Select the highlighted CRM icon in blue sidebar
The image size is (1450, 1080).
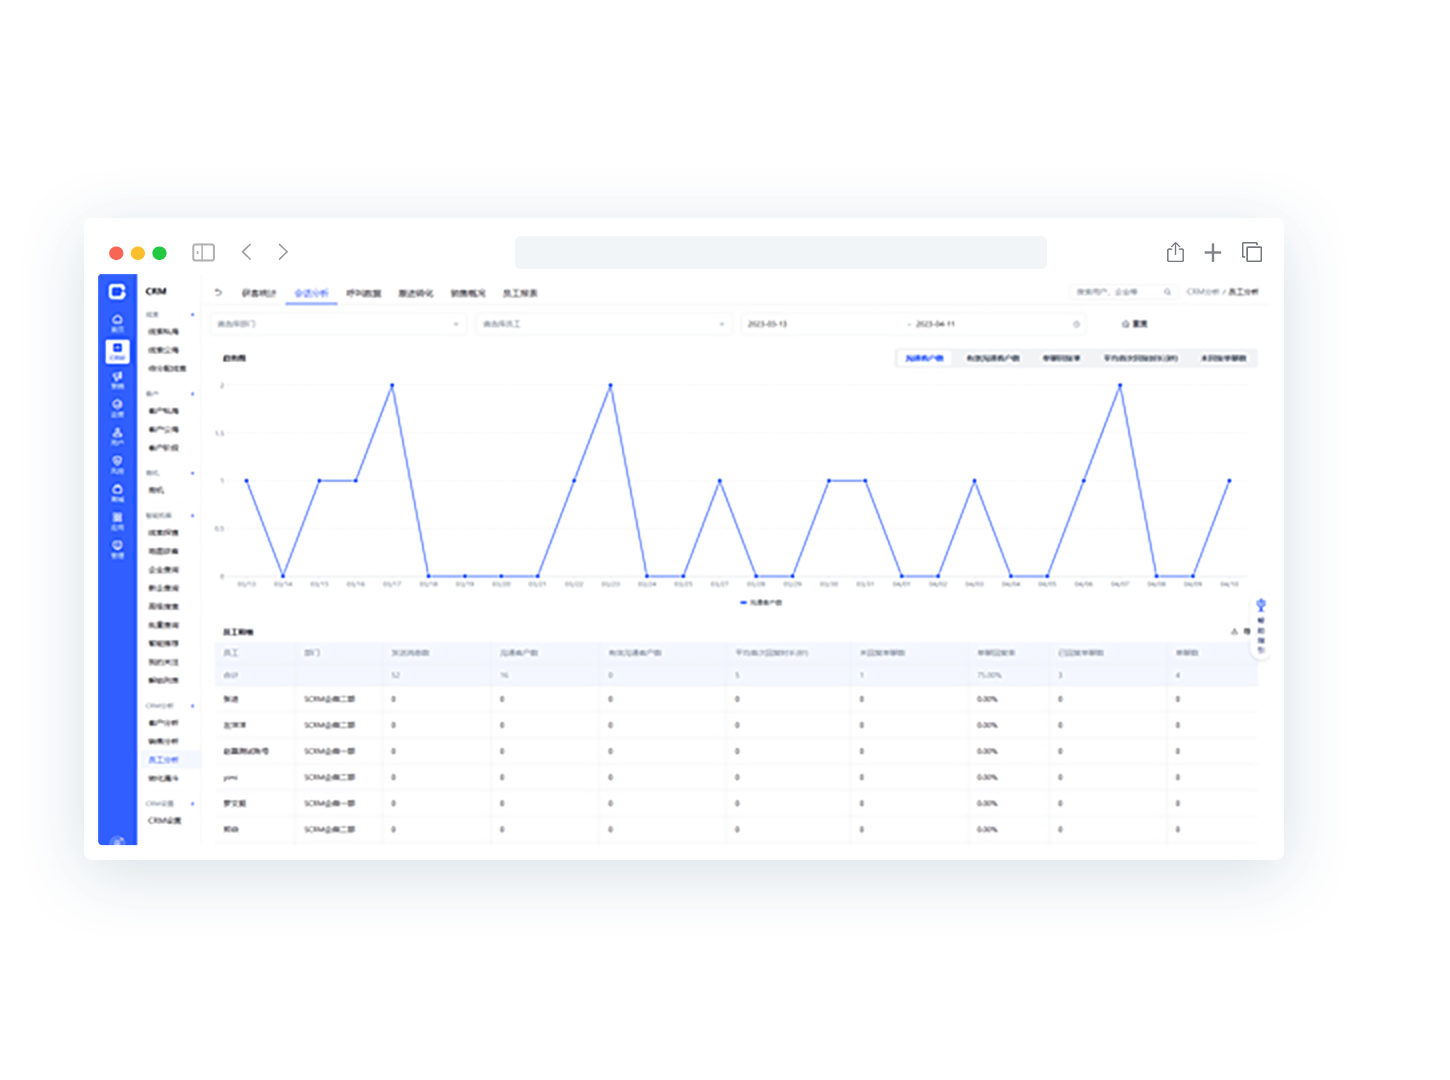pos(117,351)
